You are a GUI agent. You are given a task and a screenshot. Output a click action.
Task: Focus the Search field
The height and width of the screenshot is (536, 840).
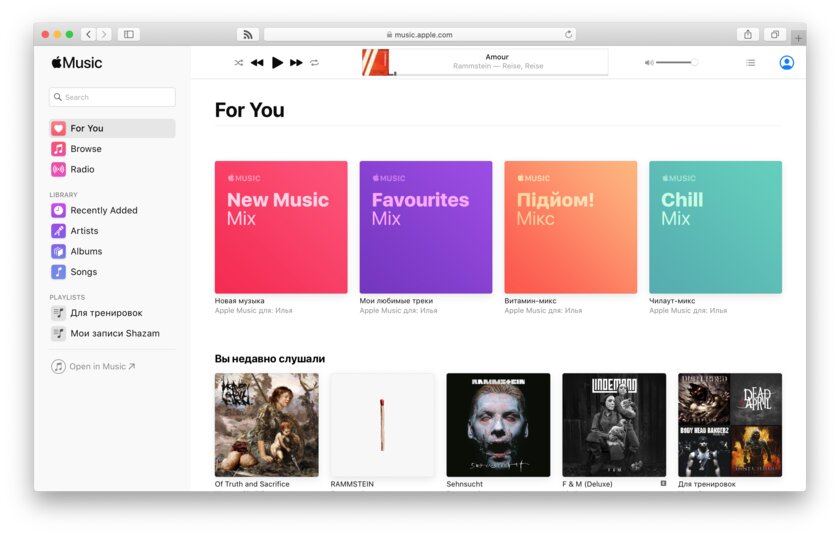(x=112, y=97)
